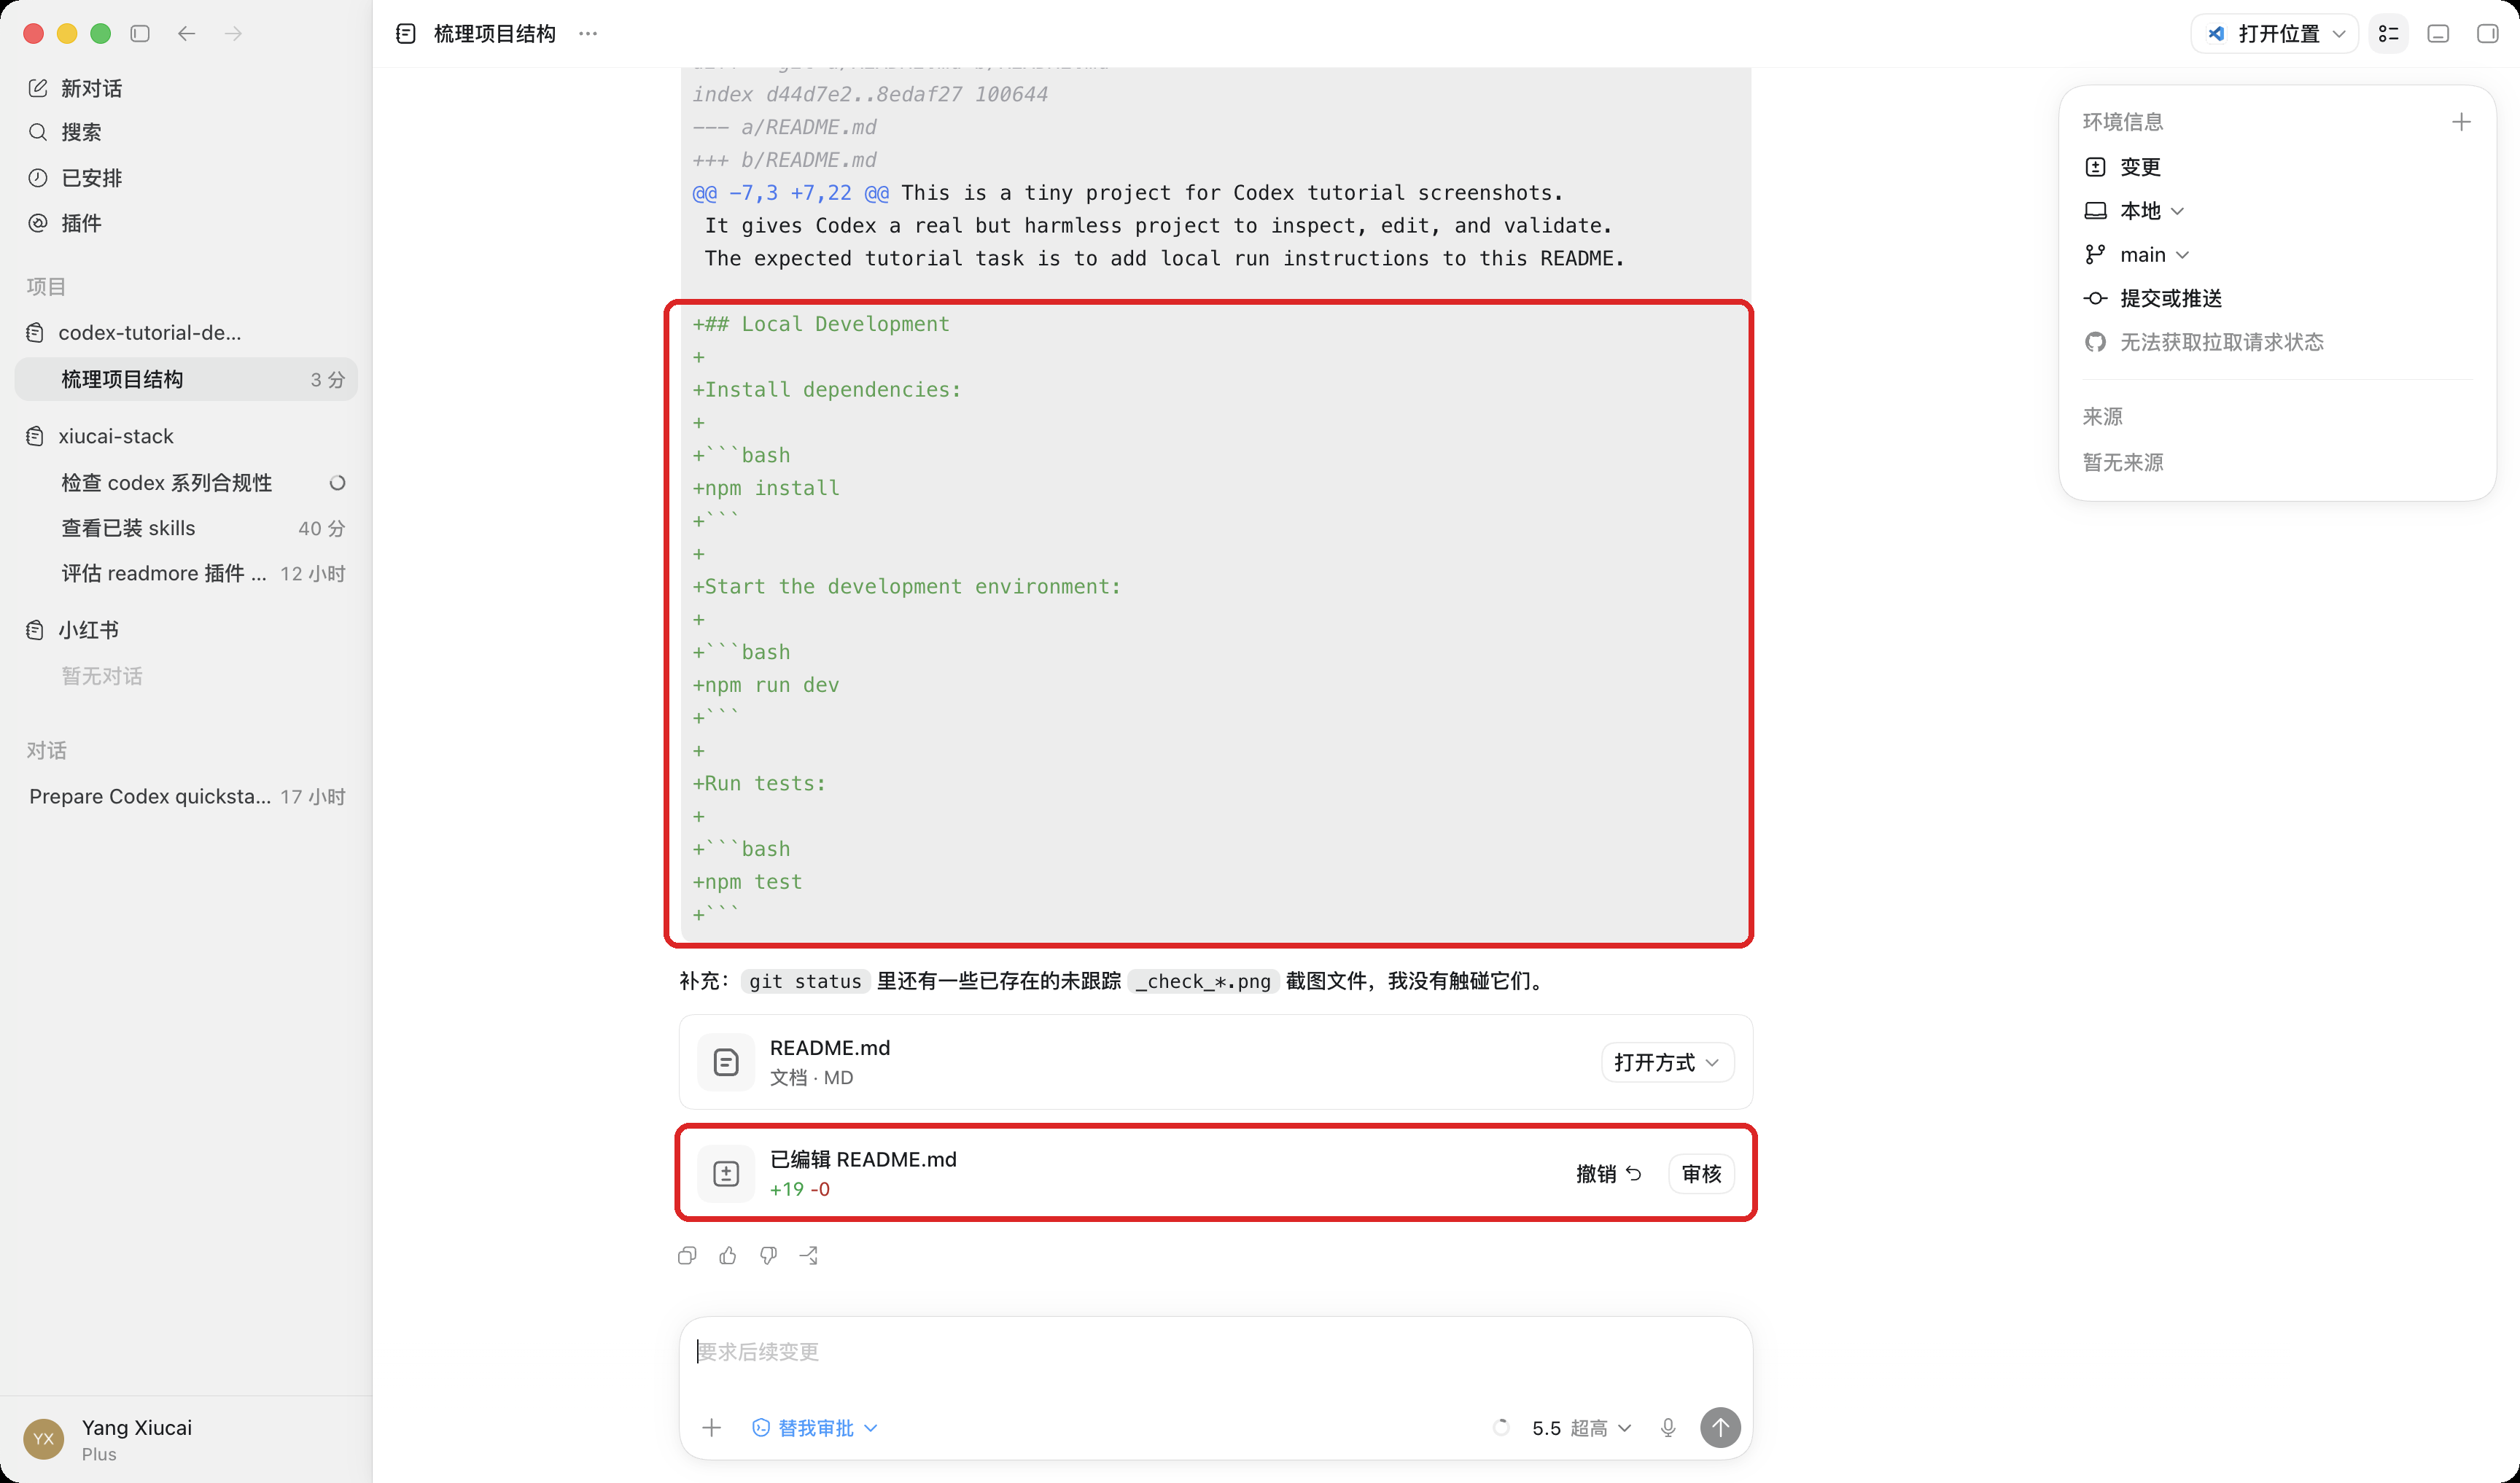Send message with up arrow button
This screenshot has width=2520, height=1483.
click(1720, 1428)
